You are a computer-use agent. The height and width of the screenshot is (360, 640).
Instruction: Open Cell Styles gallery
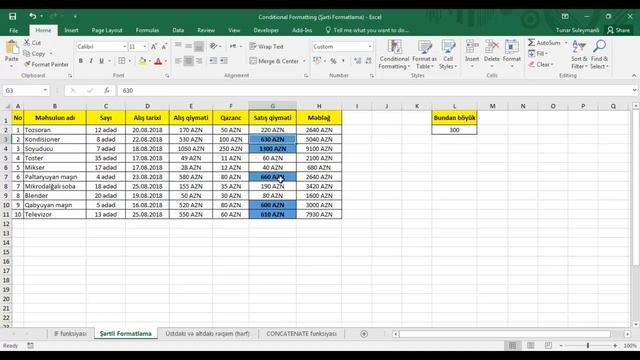point(448,55)
